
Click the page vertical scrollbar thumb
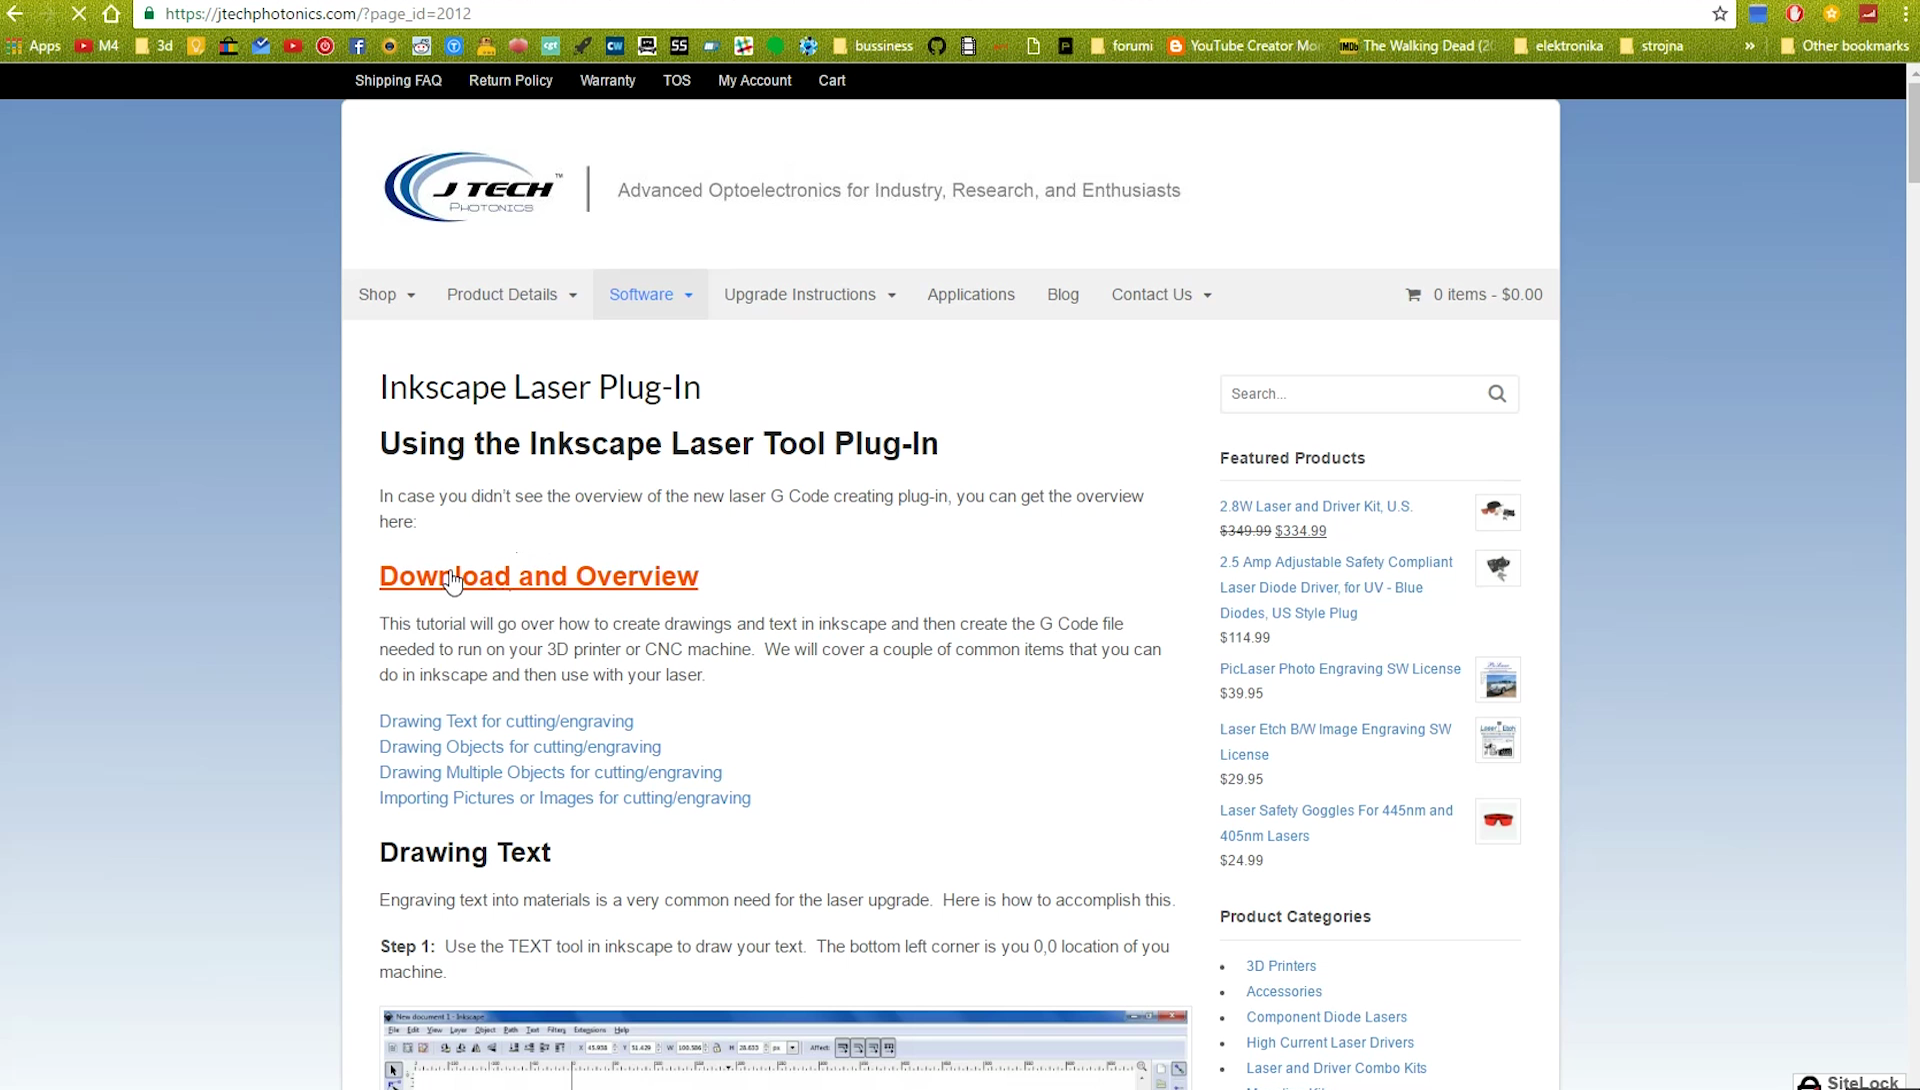1913,132
